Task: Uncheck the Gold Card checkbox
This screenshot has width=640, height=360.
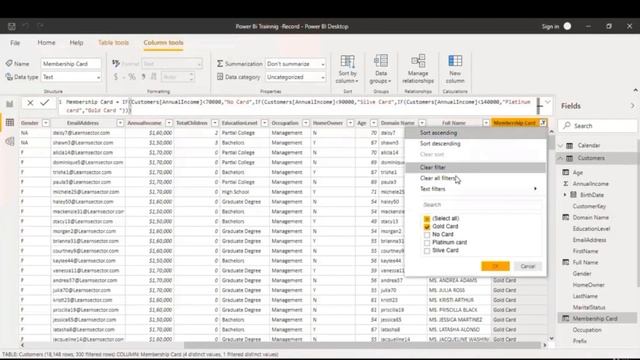Action: pyautogui.click(x=427, y=227)
